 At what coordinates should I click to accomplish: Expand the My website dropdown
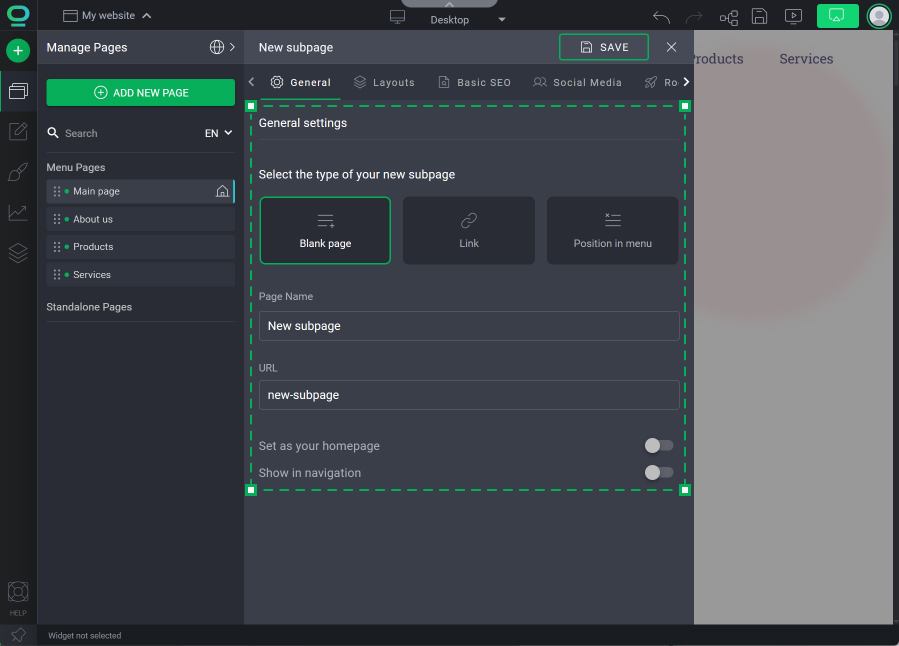(107, 15)
